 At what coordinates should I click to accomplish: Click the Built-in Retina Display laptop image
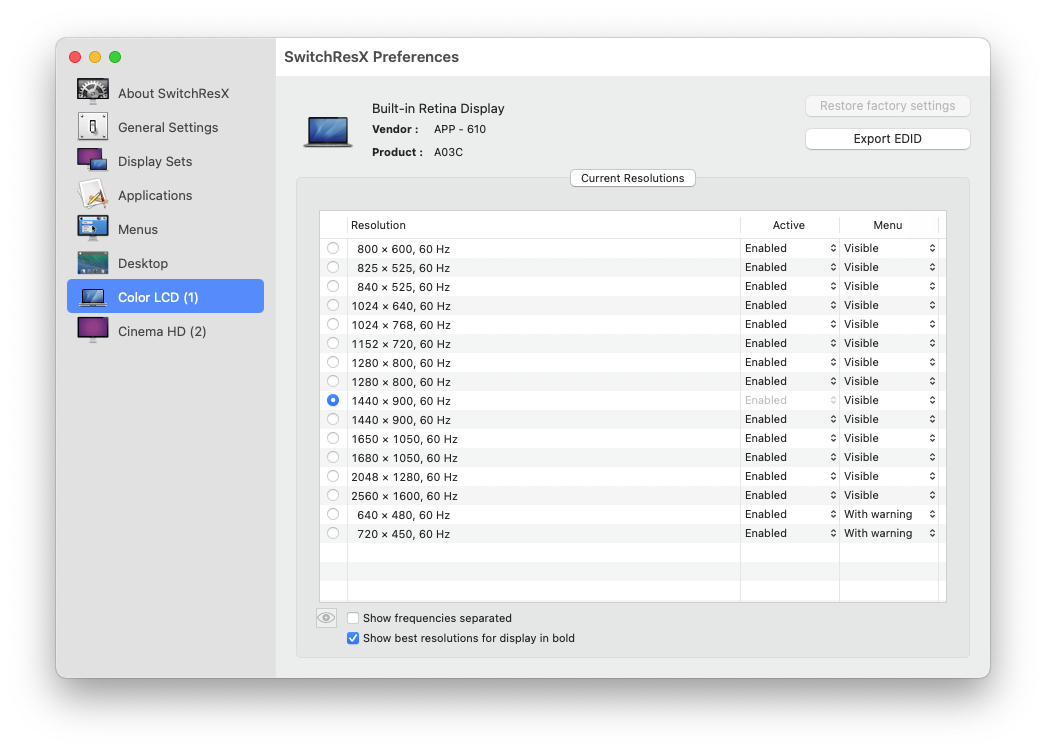point(328,131)
